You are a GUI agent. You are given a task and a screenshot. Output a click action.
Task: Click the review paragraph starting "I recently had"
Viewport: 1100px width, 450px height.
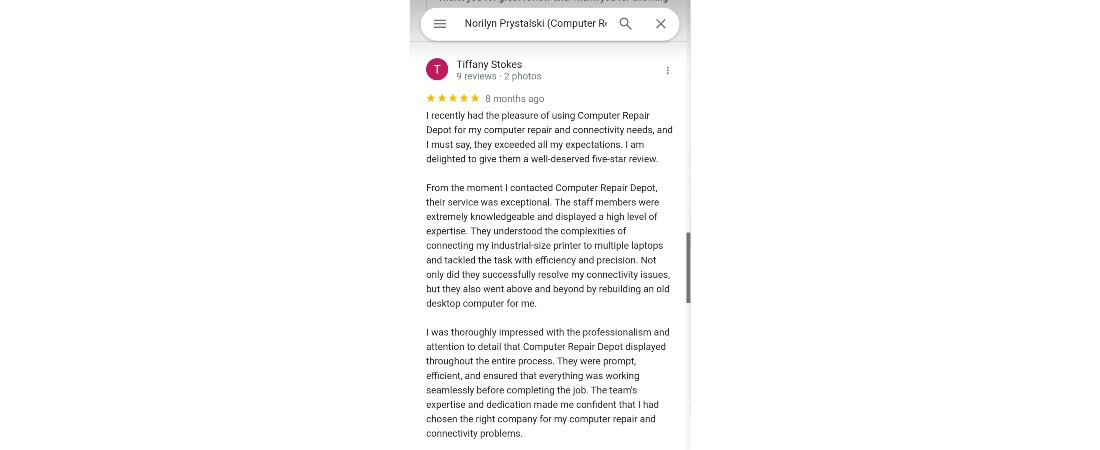coord(549,137)
